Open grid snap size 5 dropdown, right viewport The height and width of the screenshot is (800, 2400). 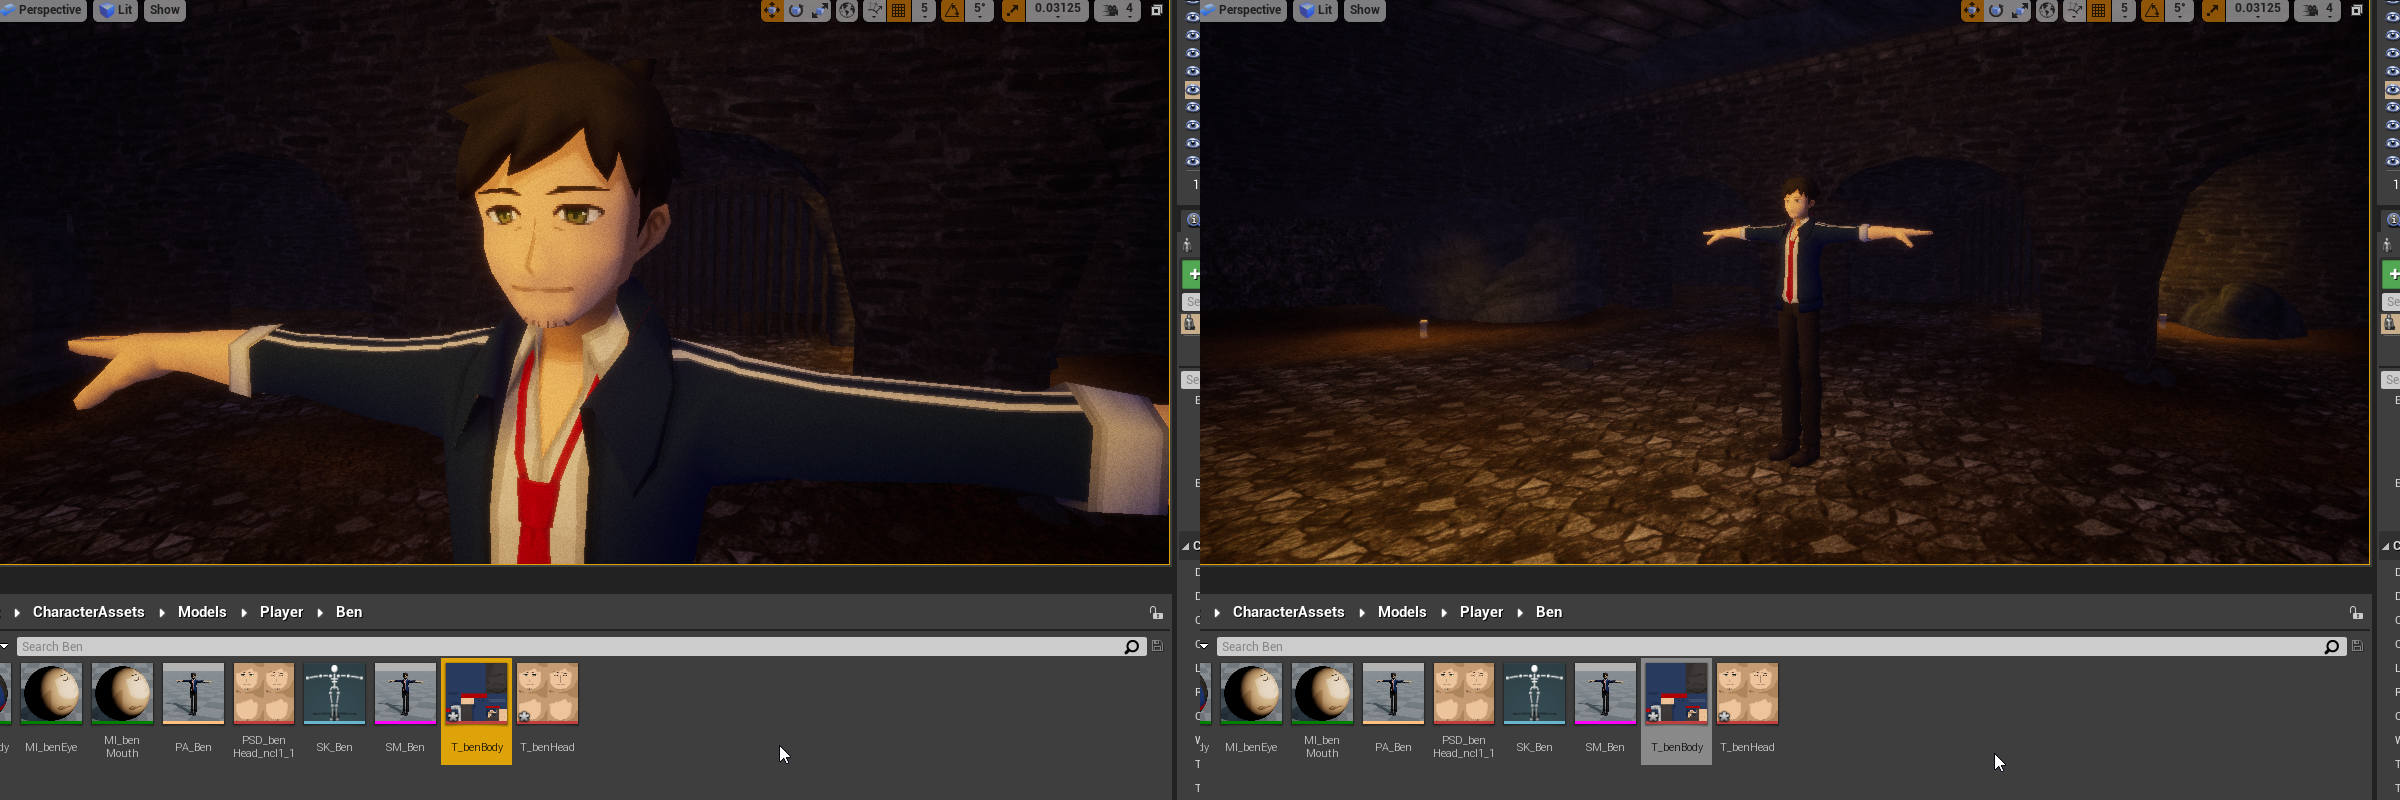point(2124,10)
